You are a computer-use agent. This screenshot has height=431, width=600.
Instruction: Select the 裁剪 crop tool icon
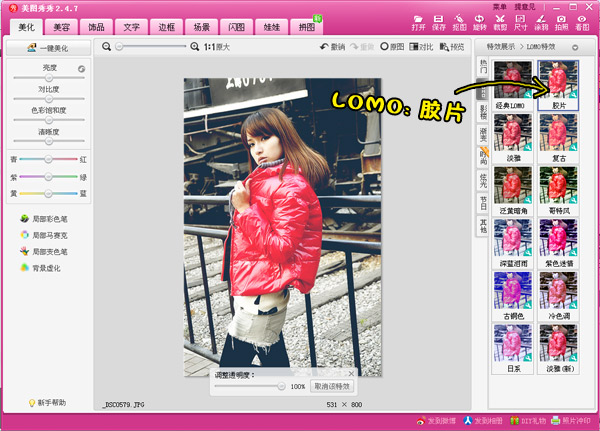pyautogui.click(x=499, y=22)
